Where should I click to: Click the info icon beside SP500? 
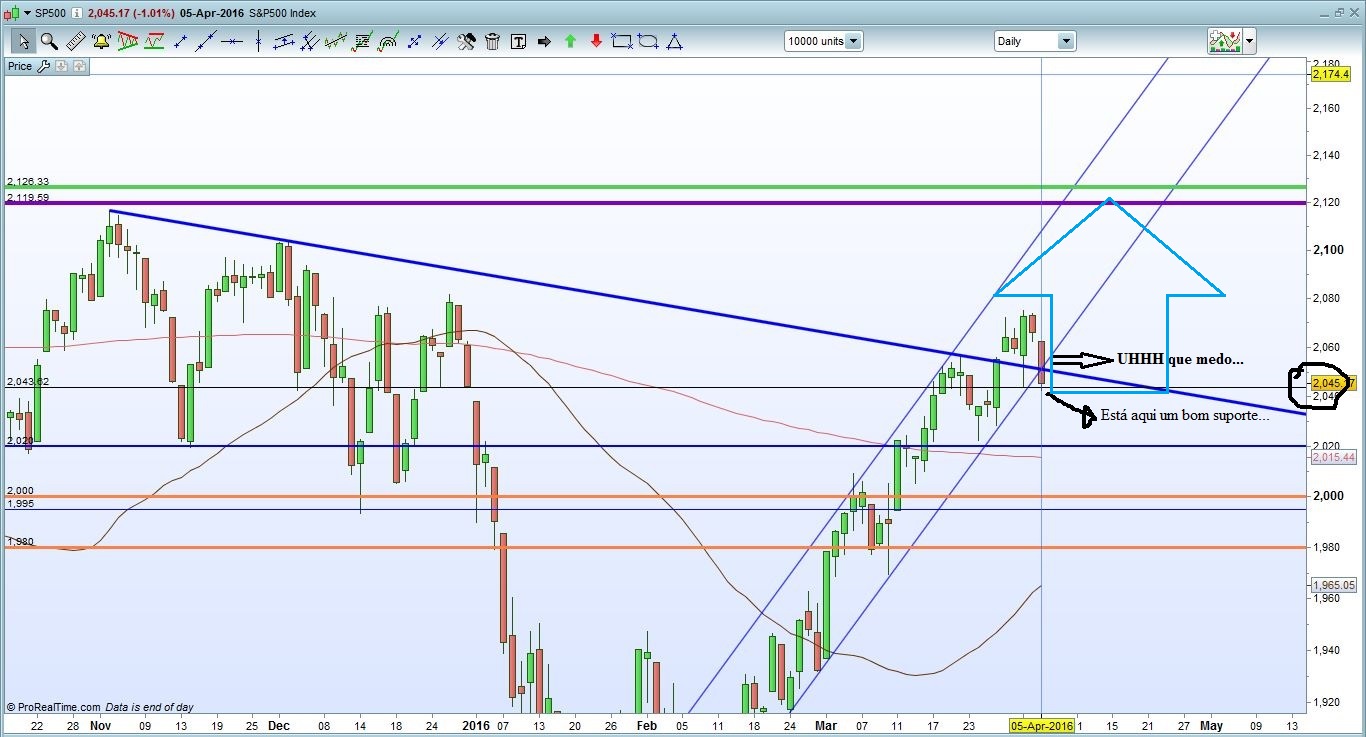click(x=77, y=14)
